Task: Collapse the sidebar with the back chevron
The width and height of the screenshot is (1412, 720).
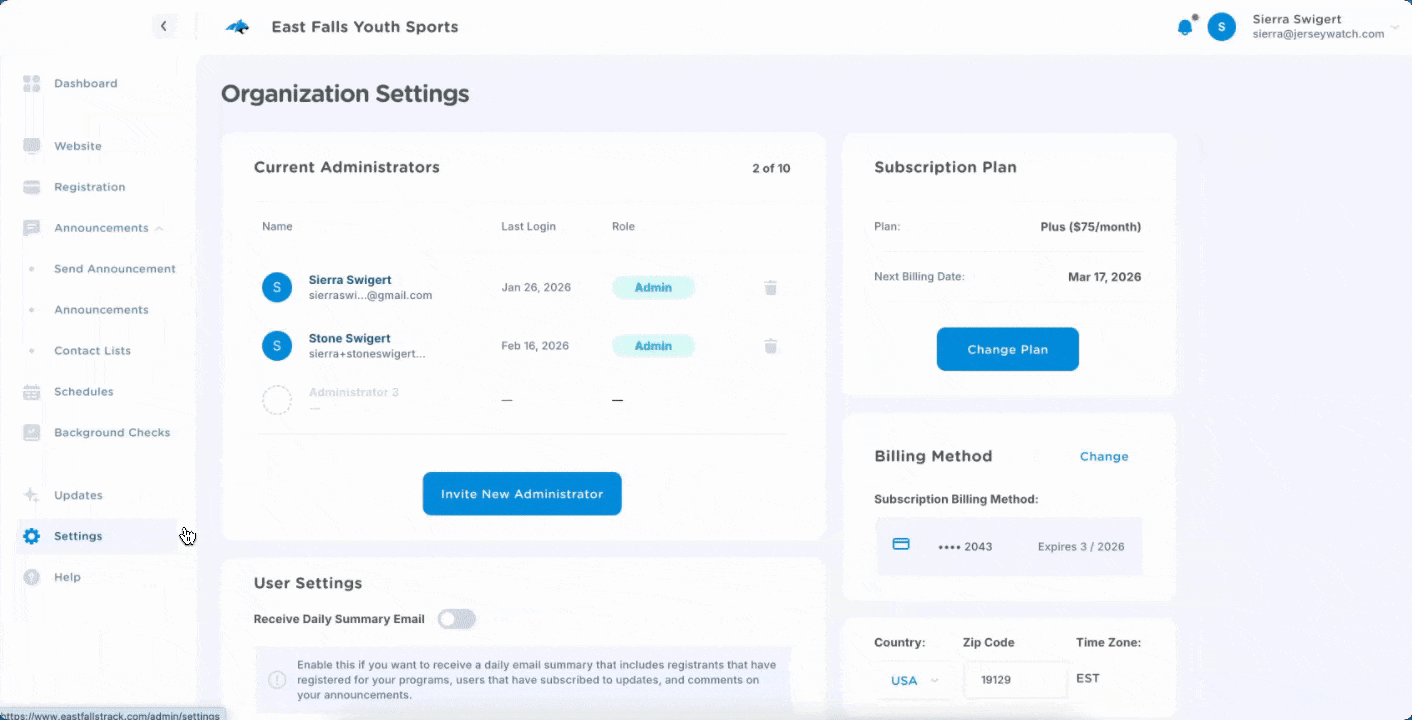Action: coord(164,27)
